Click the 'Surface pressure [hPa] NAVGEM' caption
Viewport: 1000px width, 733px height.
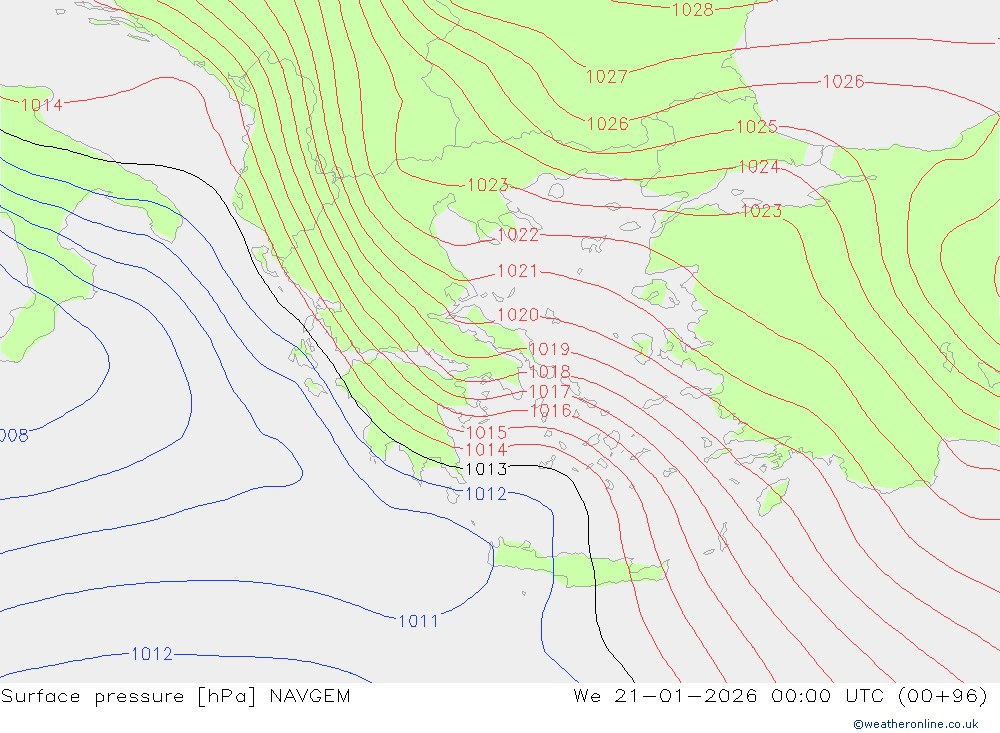pos(175,696)
